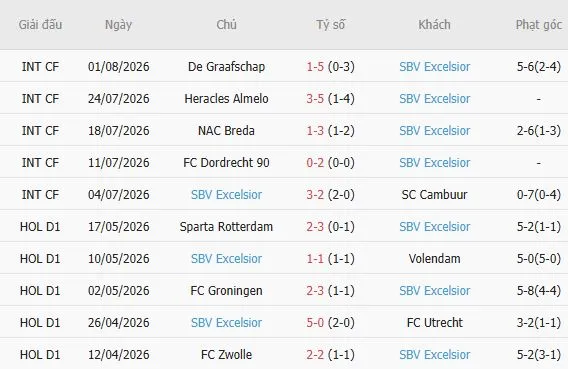Click the FC Zwolle home team
The height and width of the screenshot is (369, 568).
[226, 355]
